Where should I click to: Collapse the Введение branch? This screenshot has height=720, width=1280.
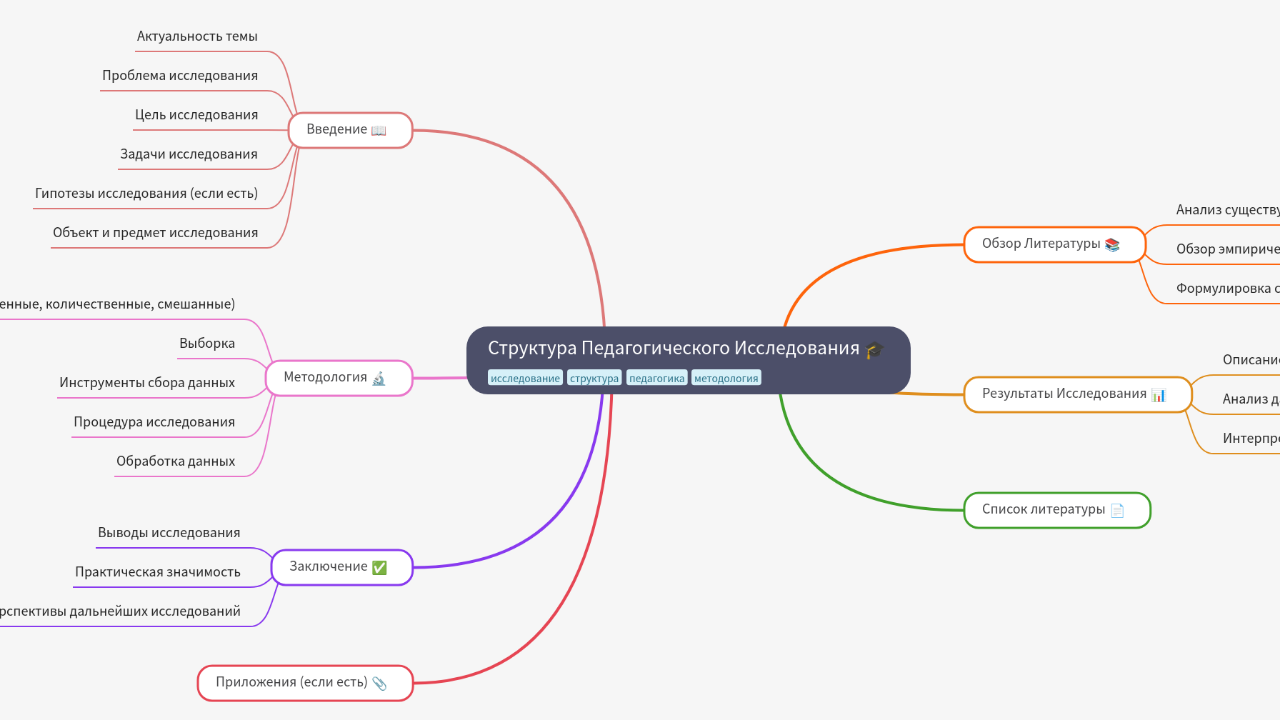(290, 129)
